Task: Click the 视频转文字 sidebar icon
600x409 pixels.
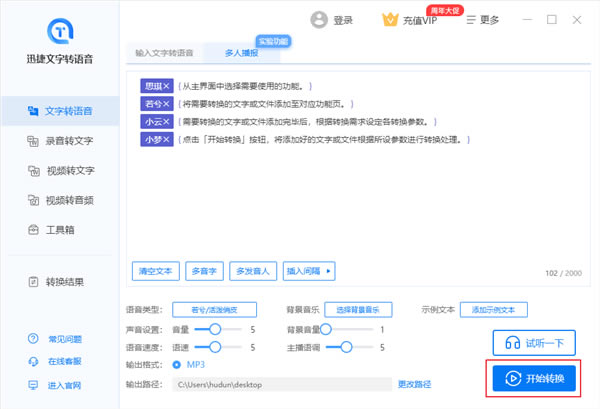Action: [x=34, y=171]
